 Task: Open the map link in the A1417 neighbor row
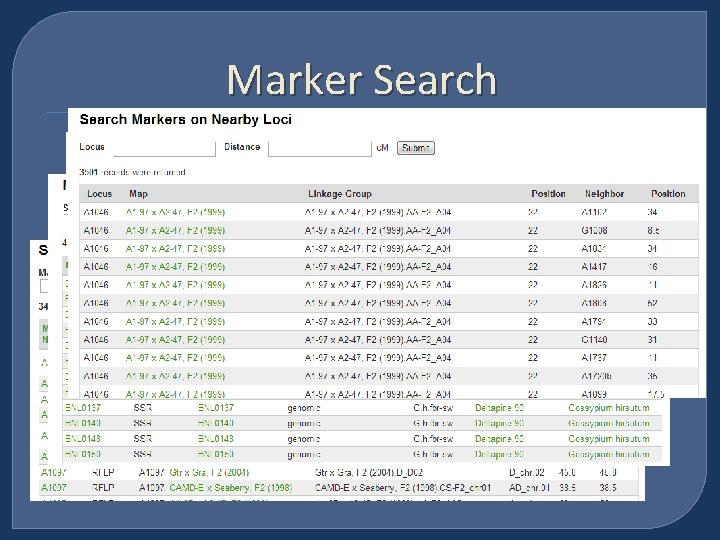pyautogui.click(x=175, y=267)
